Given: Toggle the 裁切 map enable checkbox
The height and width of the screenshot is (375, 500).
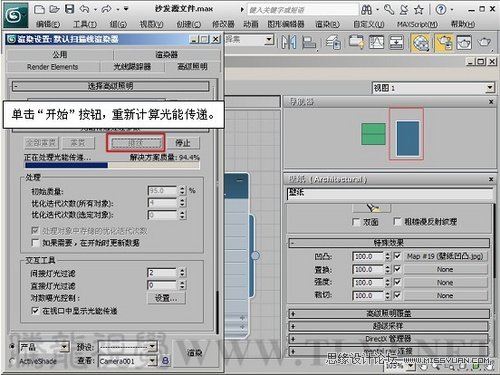Looking at the screenshot, I should pyautogui.click(x=397, y=295).
